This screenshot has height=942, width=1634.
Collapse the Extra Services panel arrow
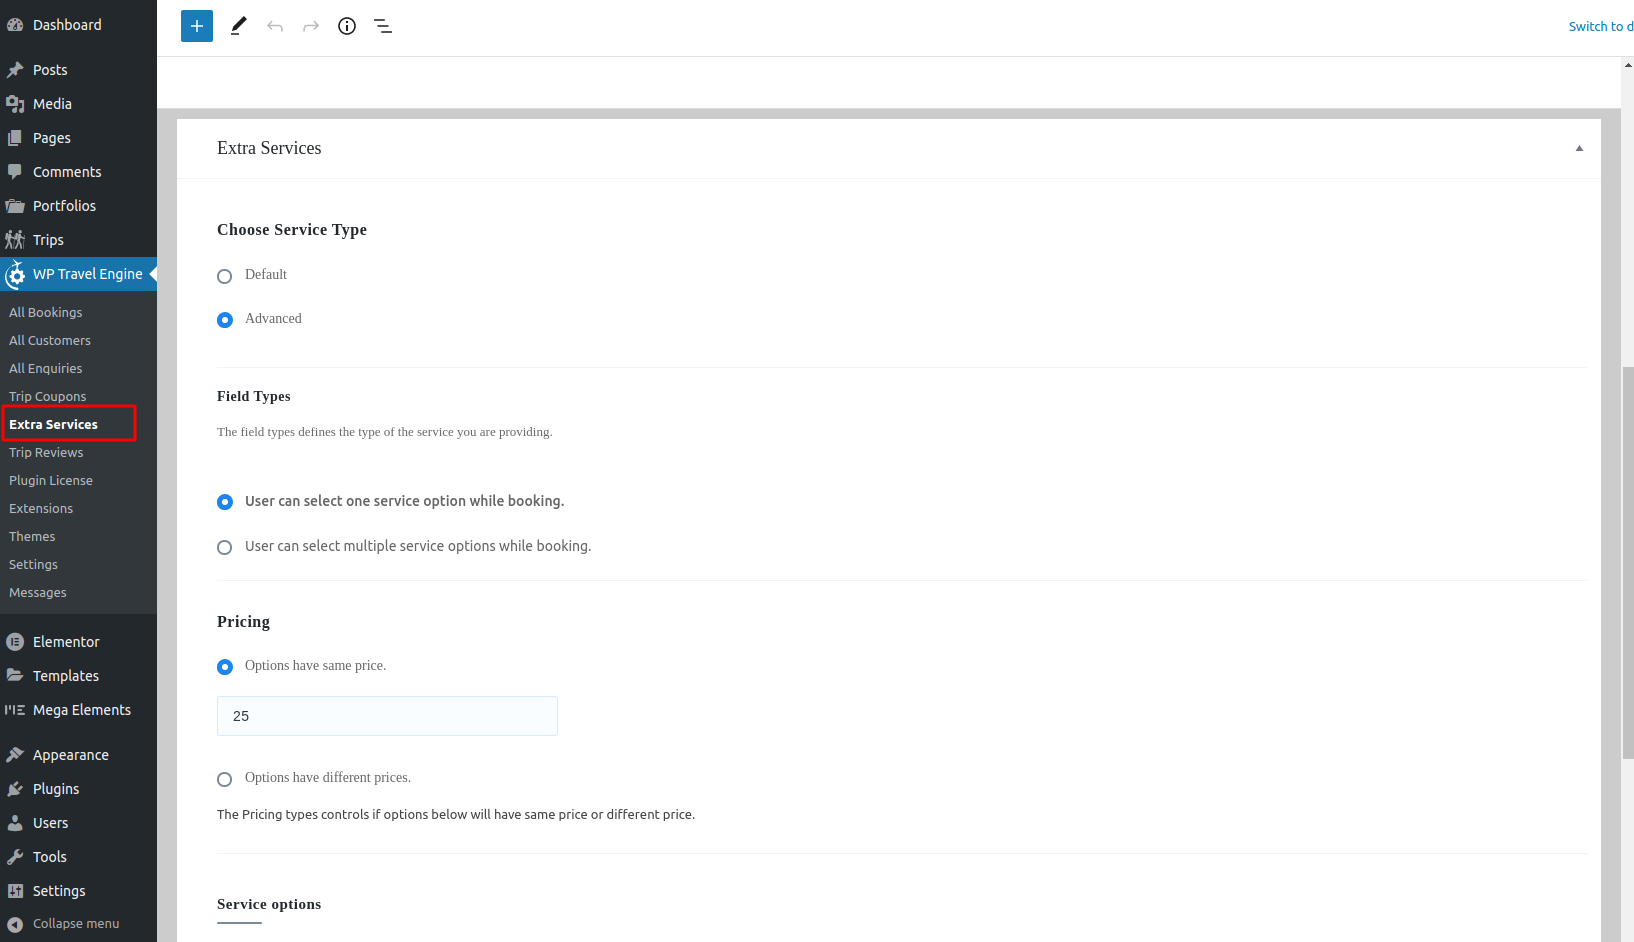[x=1579, y=148]
